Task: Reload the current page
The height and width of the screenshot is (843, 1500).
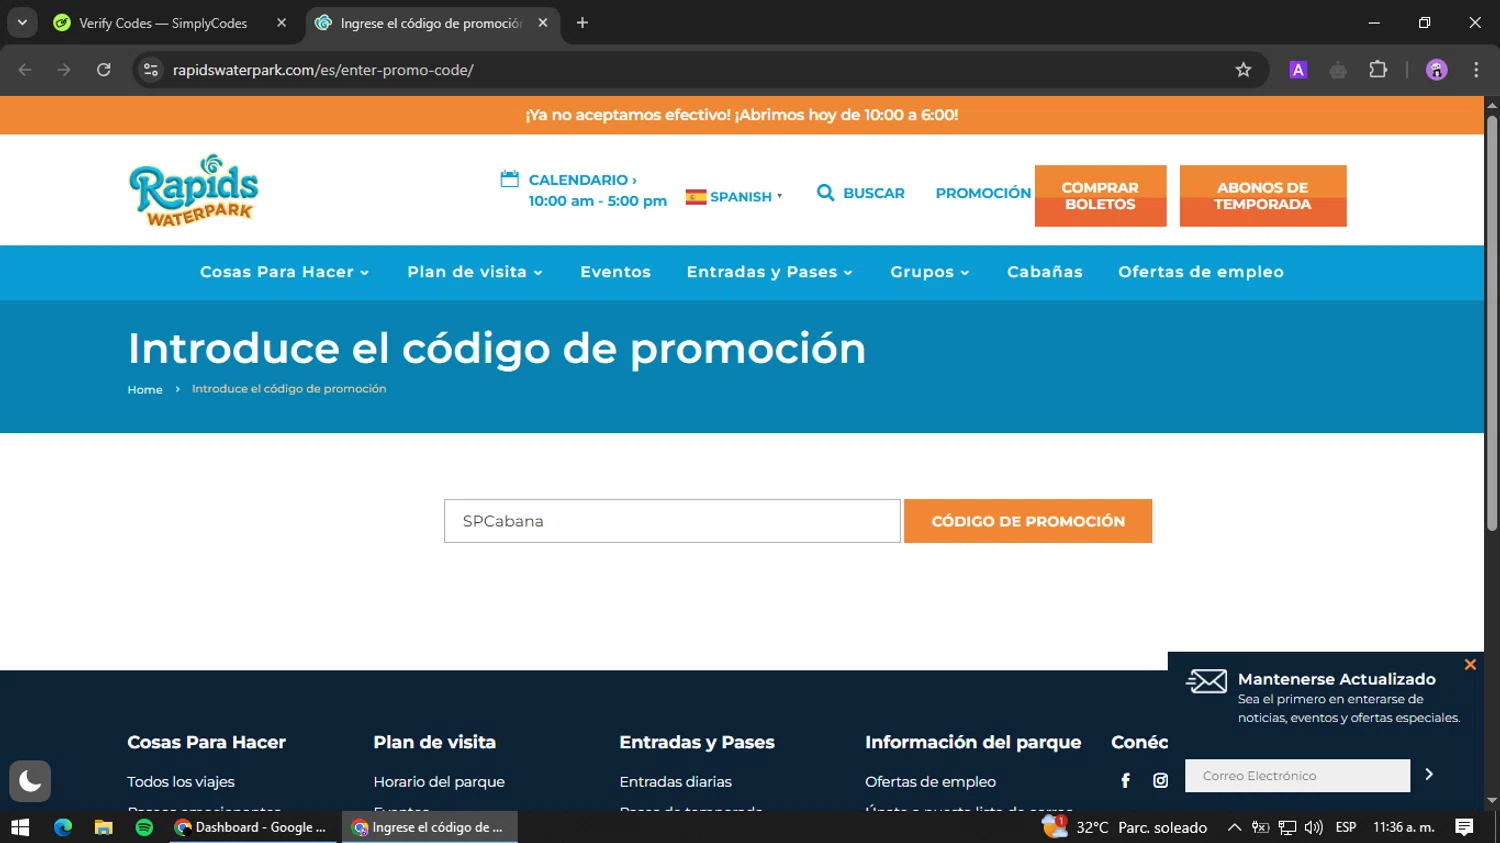Action: tap(104, 70)
